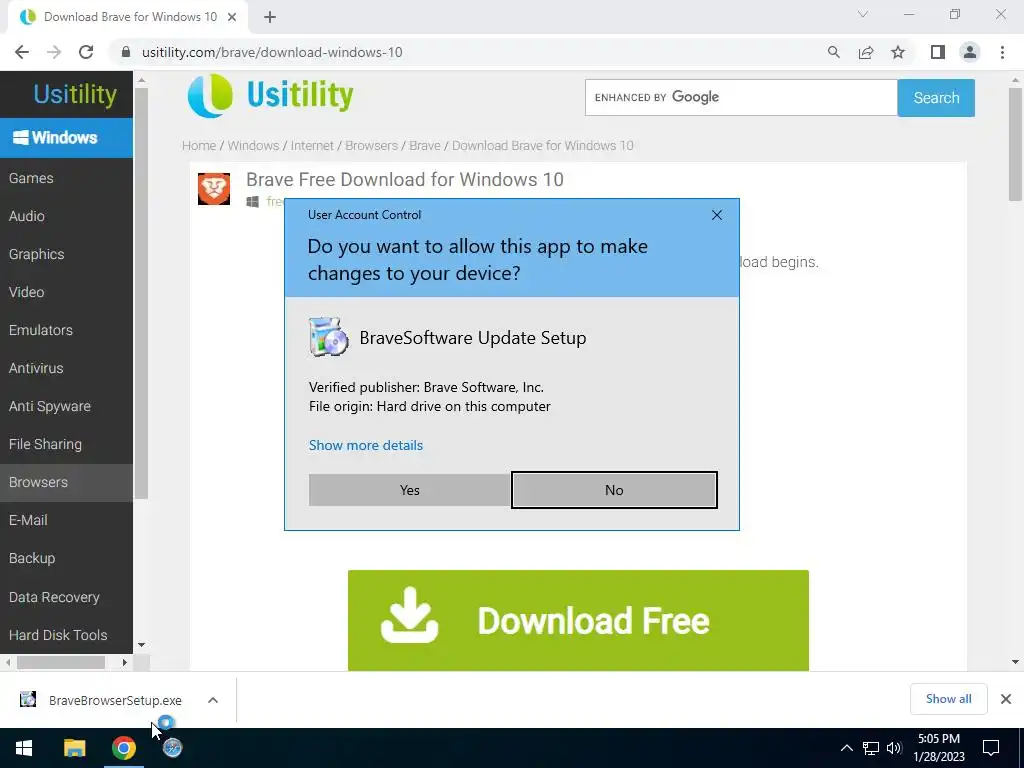Open File Sharing category in sidebar
Screen dimensions: 1024x768
click(x=66, y=444)
